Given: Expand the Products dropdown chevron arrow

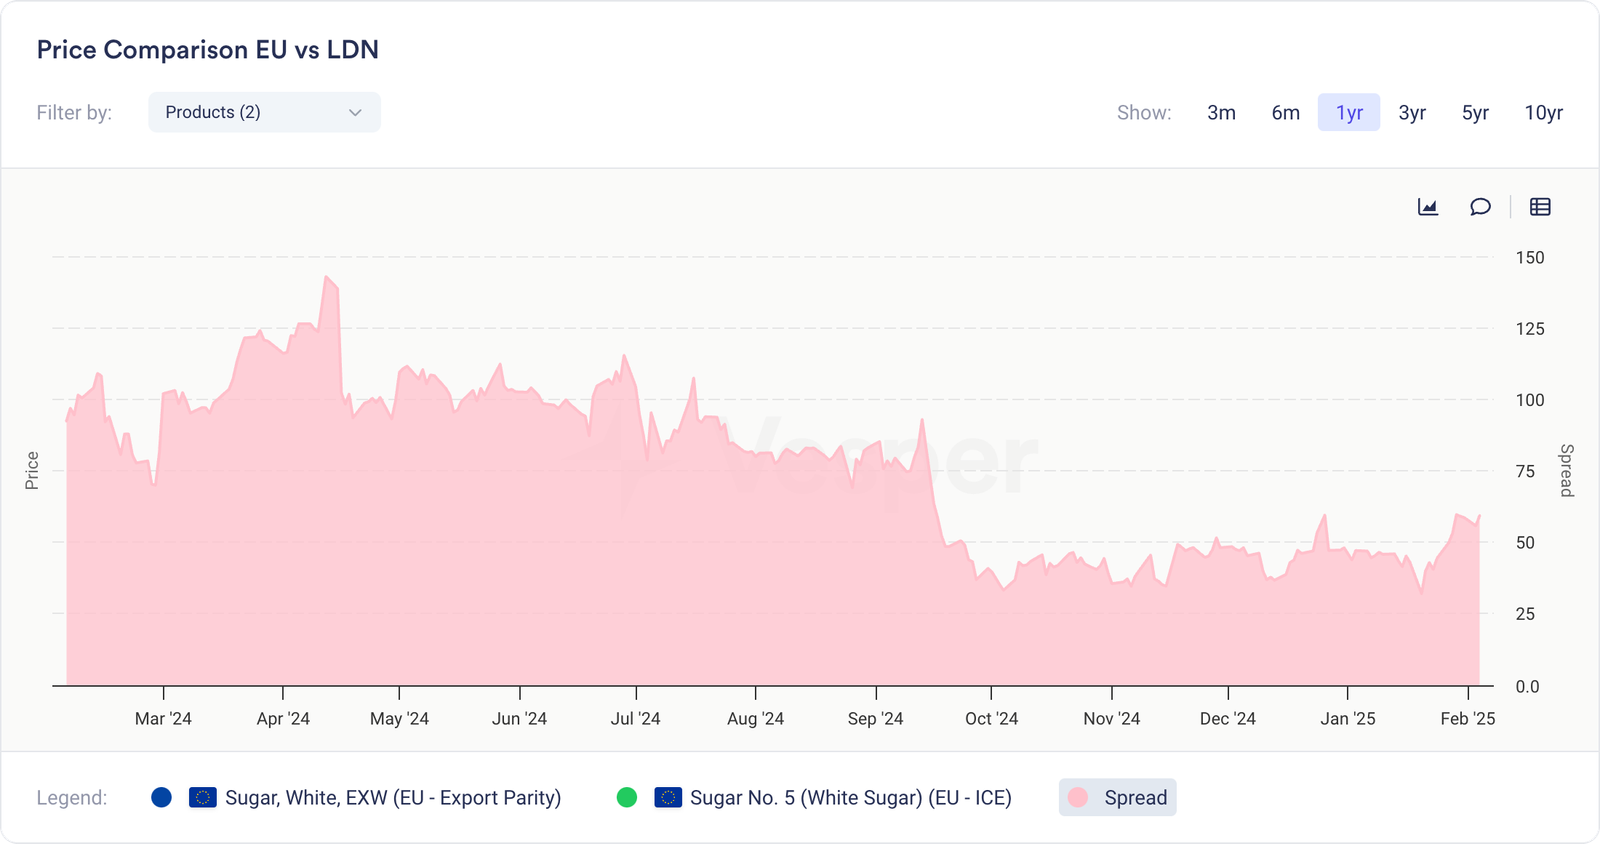Looking at the screenshot, I should click(x=355, y=113).
